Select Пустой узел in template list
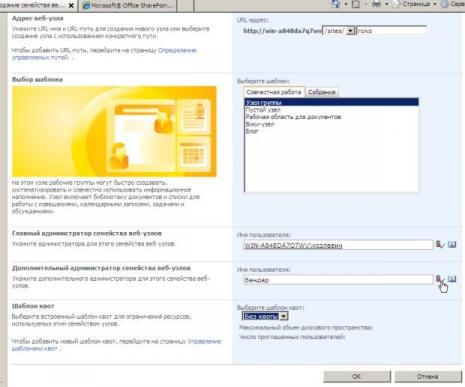The height and width of the screenshot is (387, 465). tap(332, 110)
